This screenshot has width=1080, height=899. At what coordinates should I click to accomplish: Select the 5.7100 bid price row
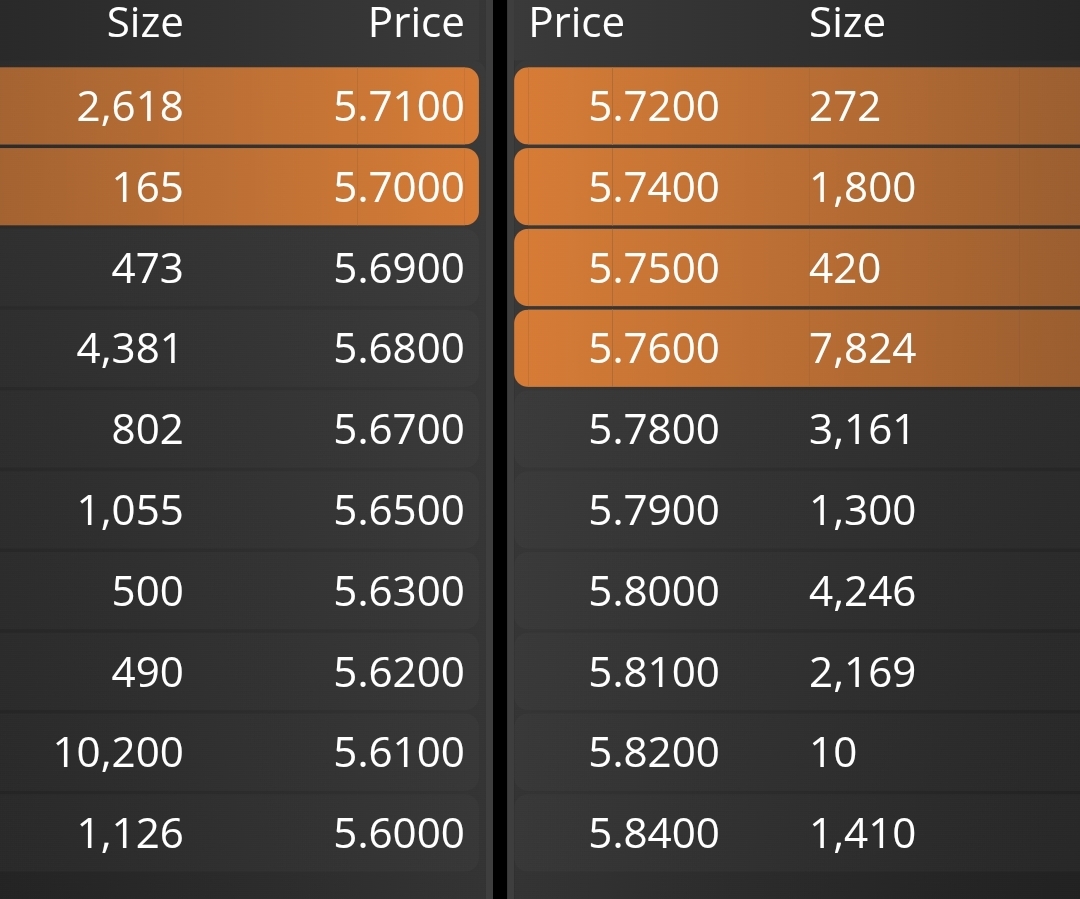(x=239, y=106)
